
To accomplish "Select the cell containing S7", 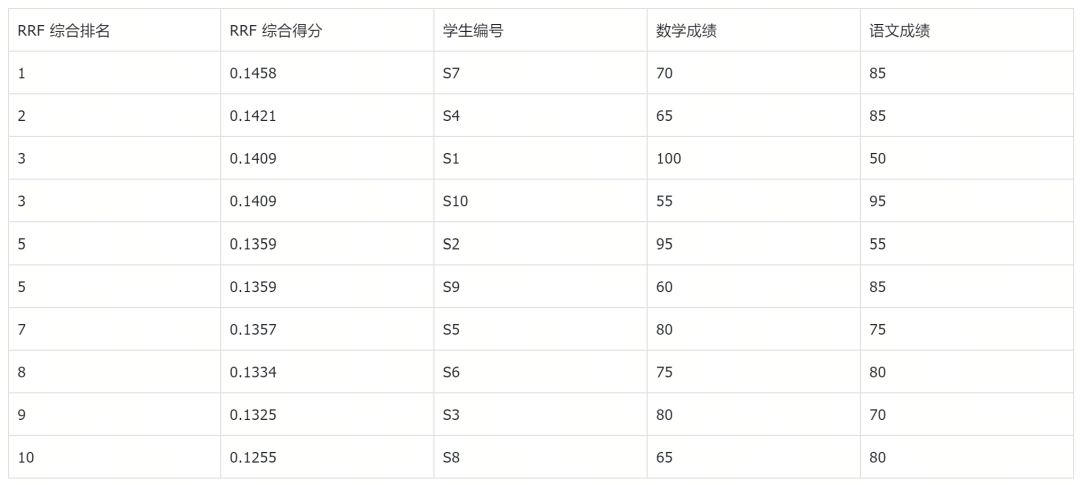I will 452,73.
